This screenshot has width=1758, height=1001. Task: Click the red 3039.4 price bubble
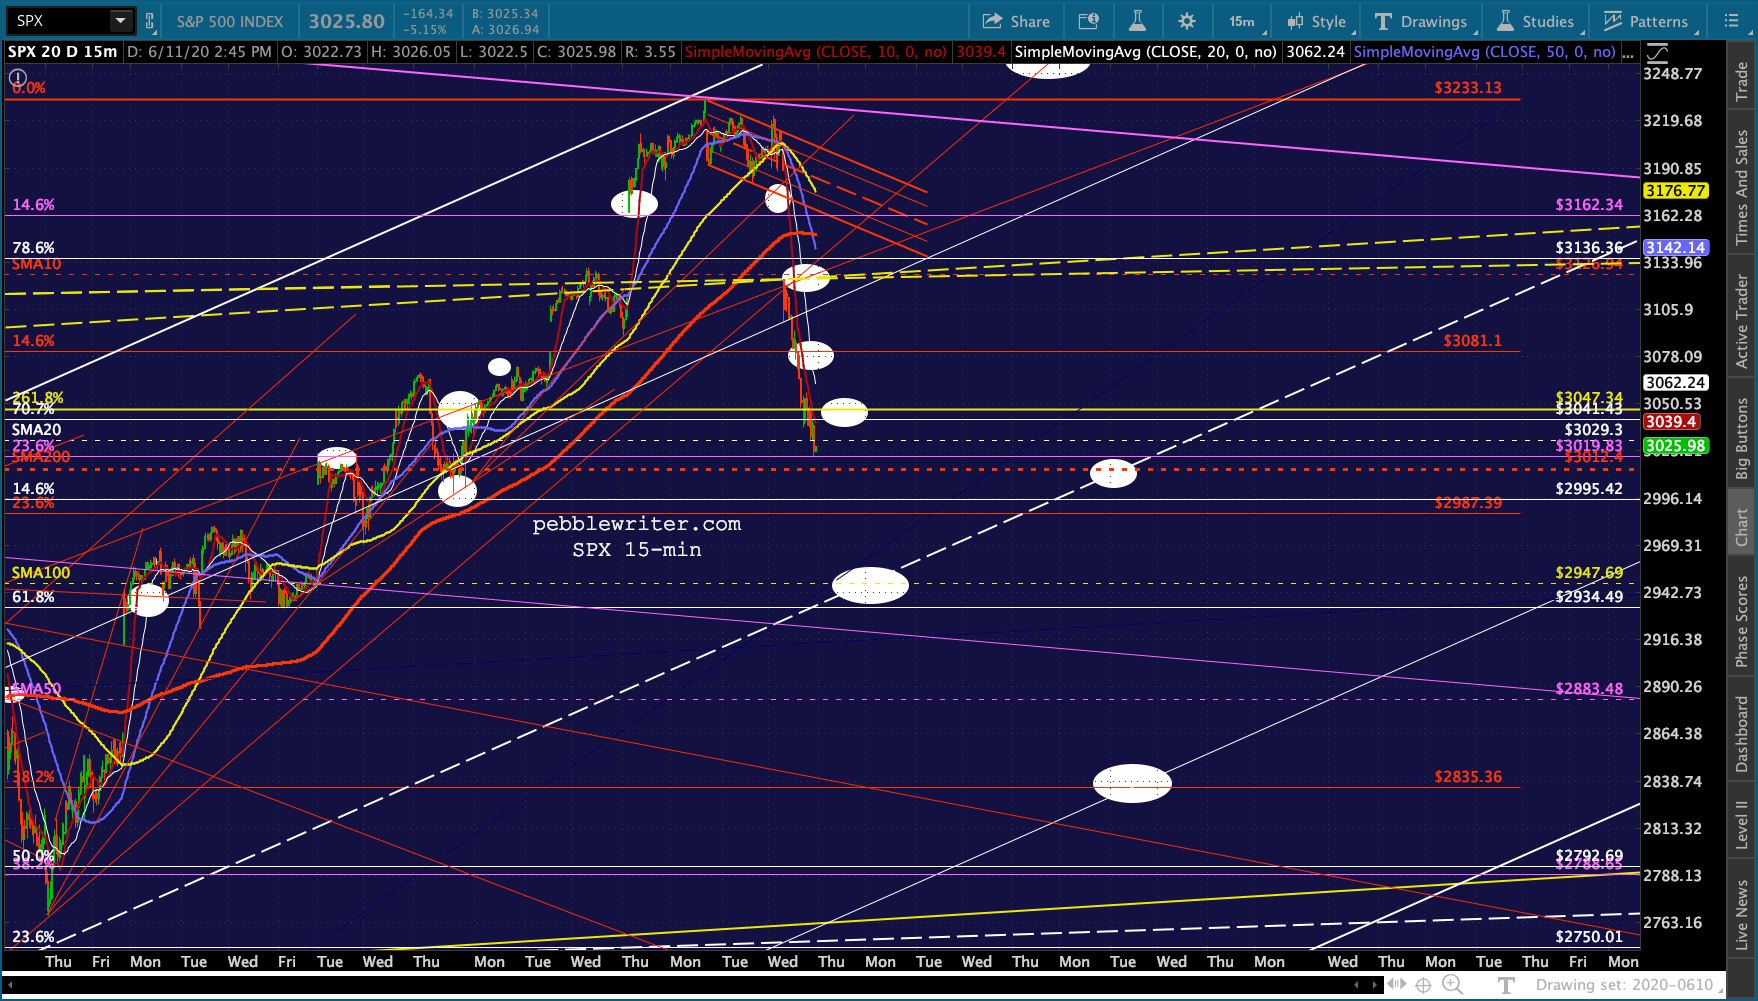pos(1671,422)
